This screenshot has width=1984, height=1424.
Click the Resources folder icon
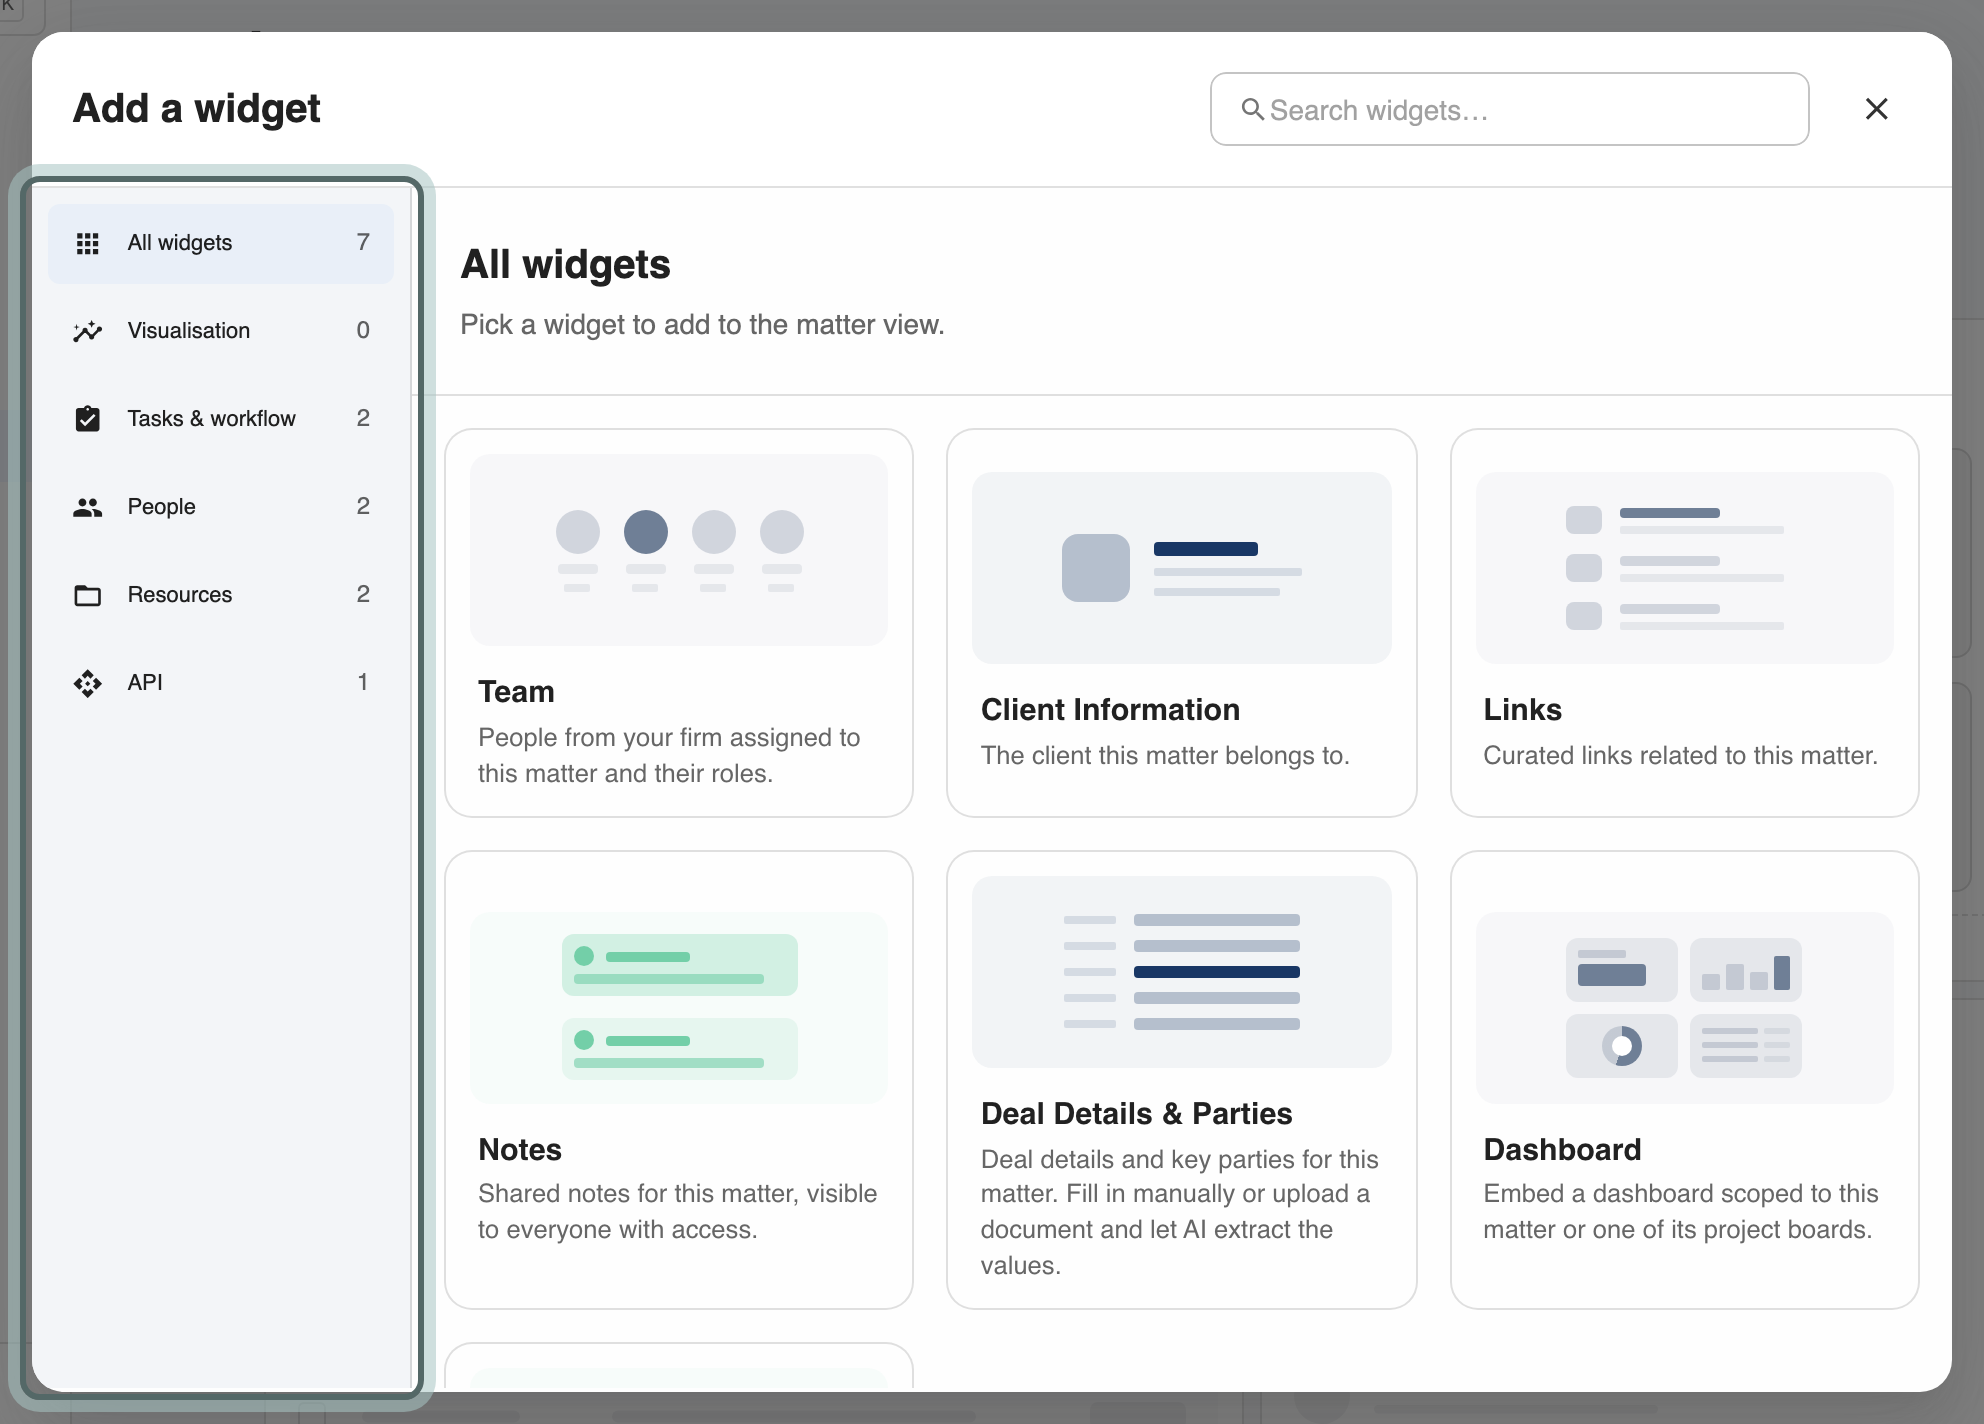coord(88,595)
